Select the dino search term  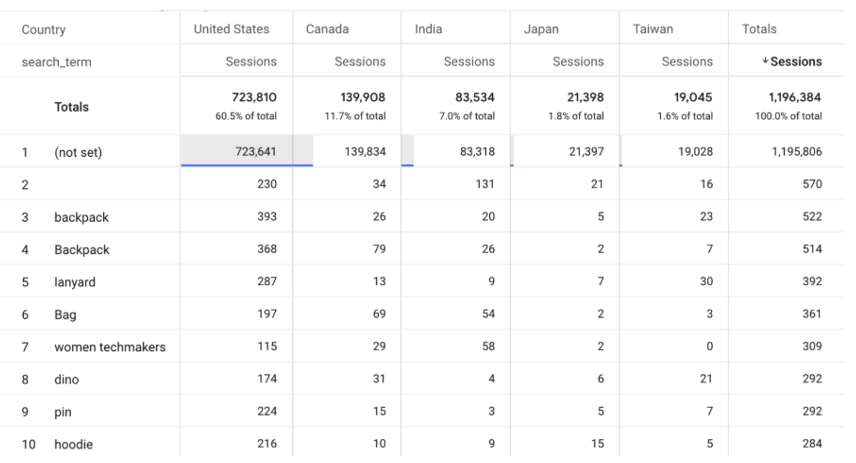(67, 379)
